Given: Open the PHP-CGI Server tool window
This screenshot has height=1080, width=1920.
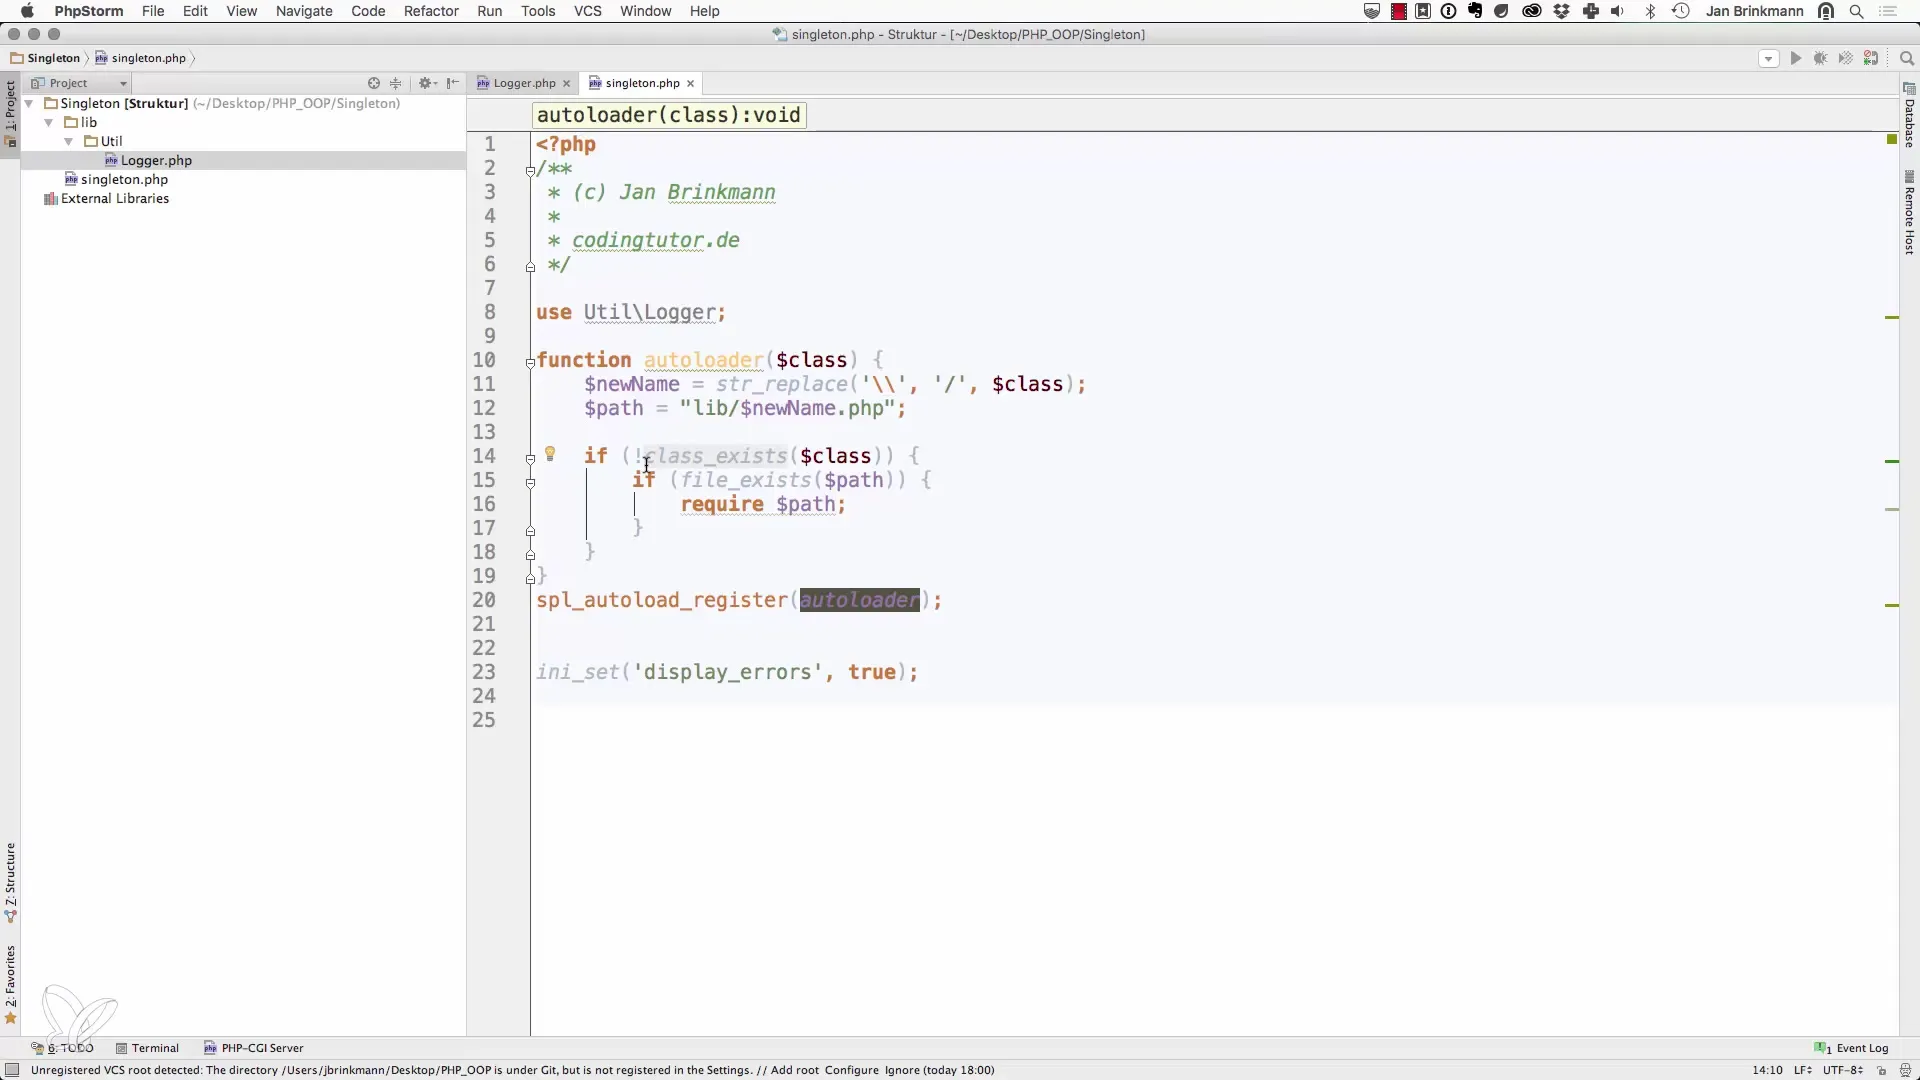Looking at the screenshot, I should click(x=254, y=1048).
